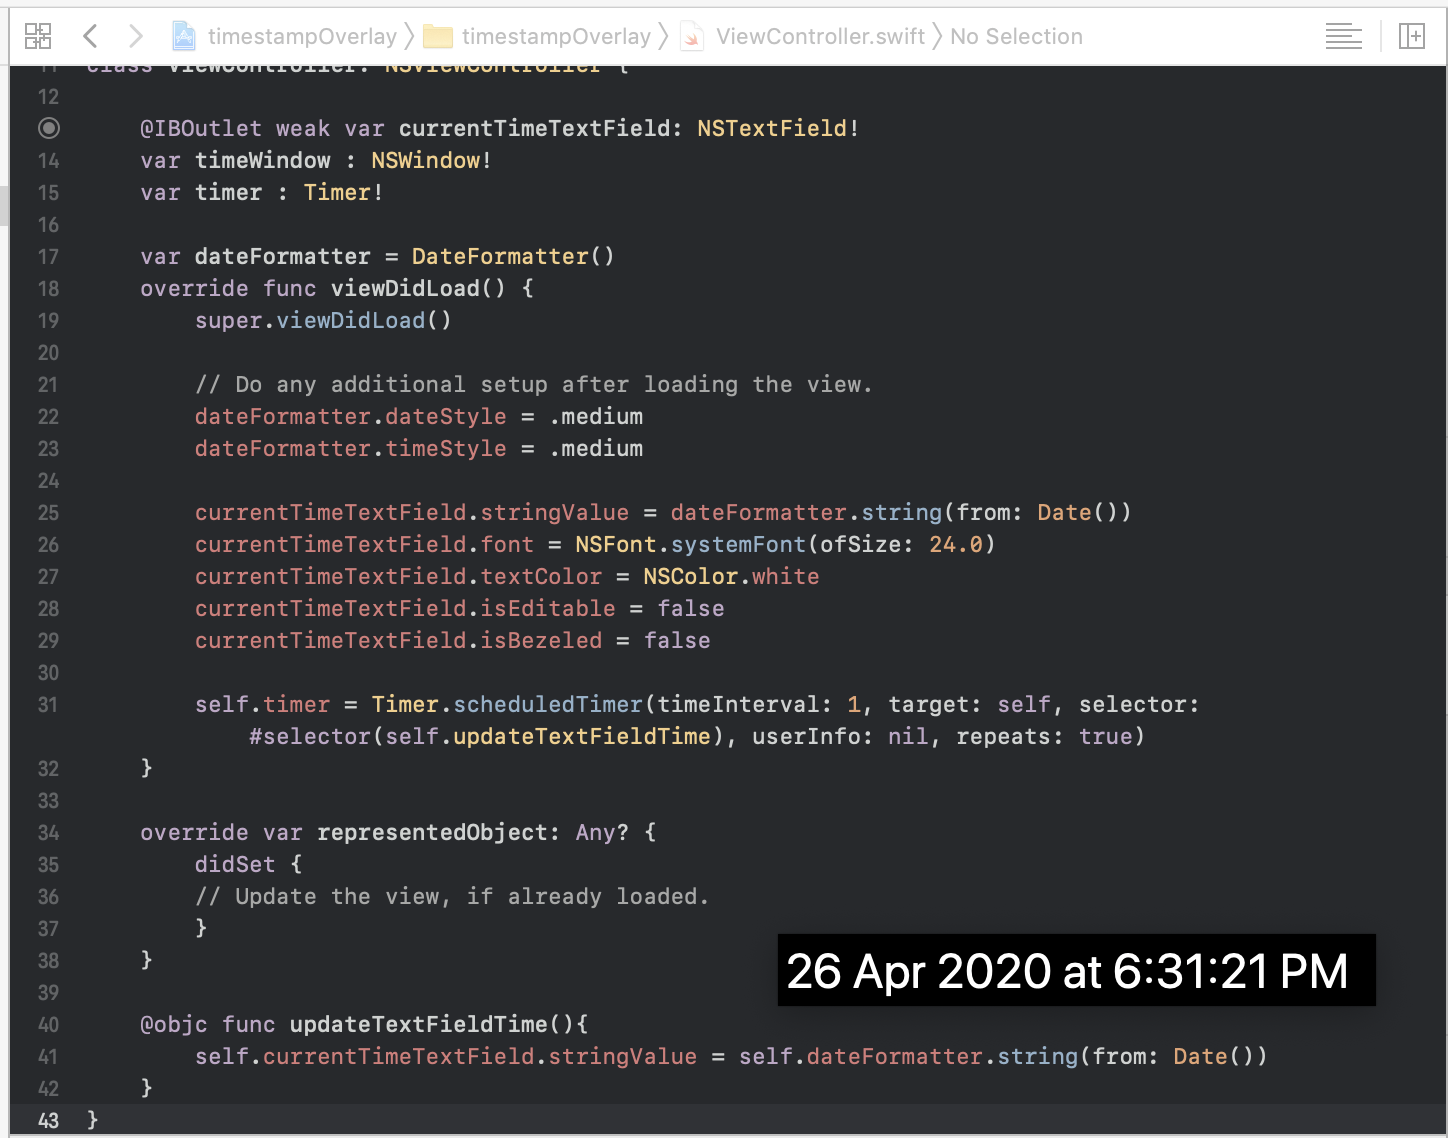Go forward with the right arrow
This screenshot has height=1138, width=1448.
click(x=136, y=37)
